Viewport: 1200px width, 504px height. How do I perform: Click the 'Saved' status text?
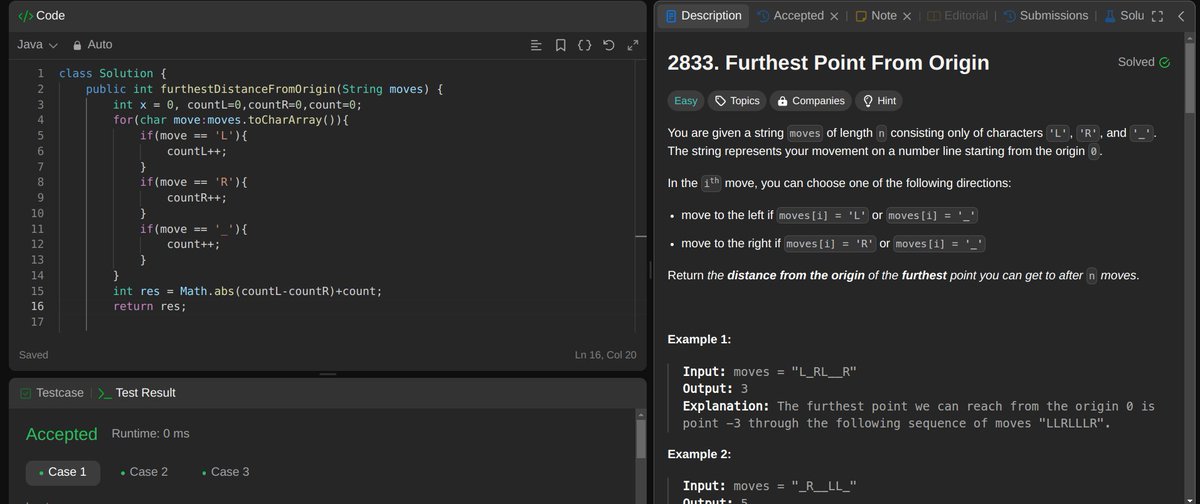click(33, 355)
